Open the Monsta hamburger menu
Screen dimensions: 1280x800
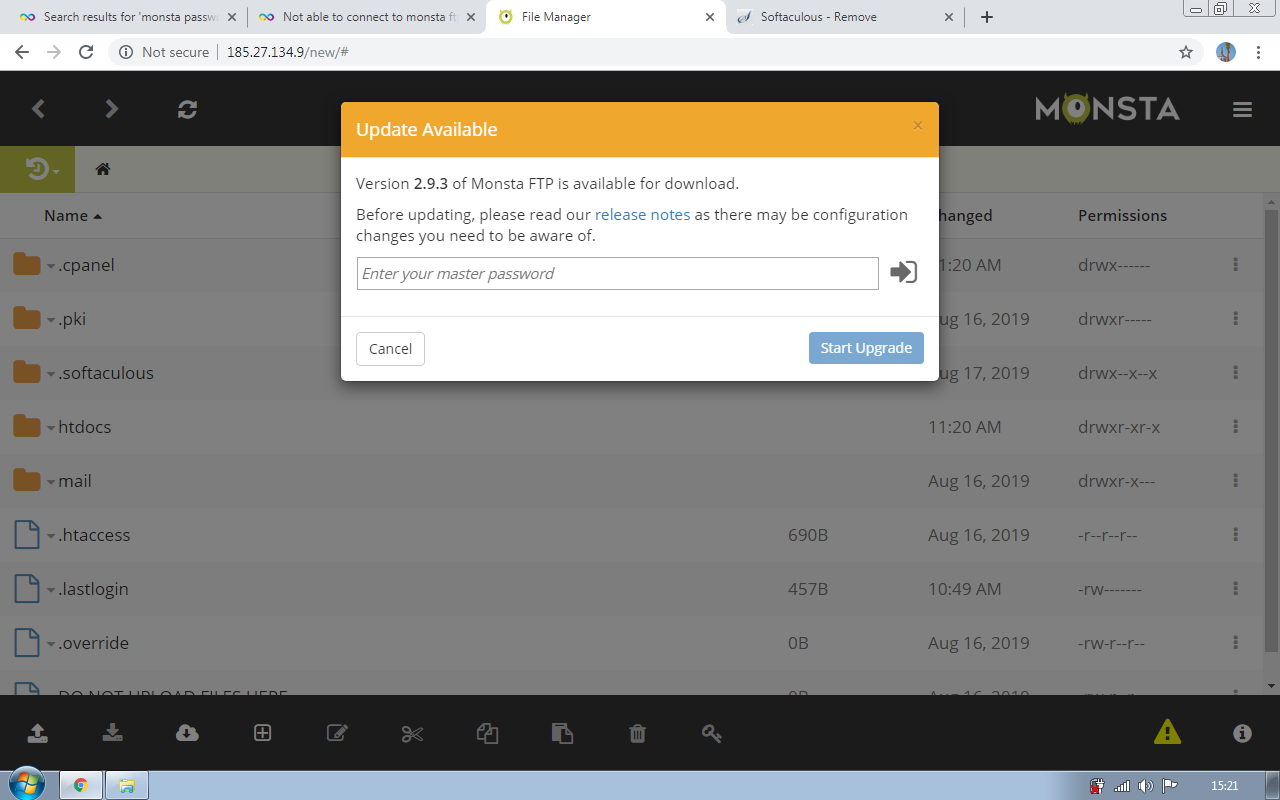pyautogui.click(x=1242, y=109)
